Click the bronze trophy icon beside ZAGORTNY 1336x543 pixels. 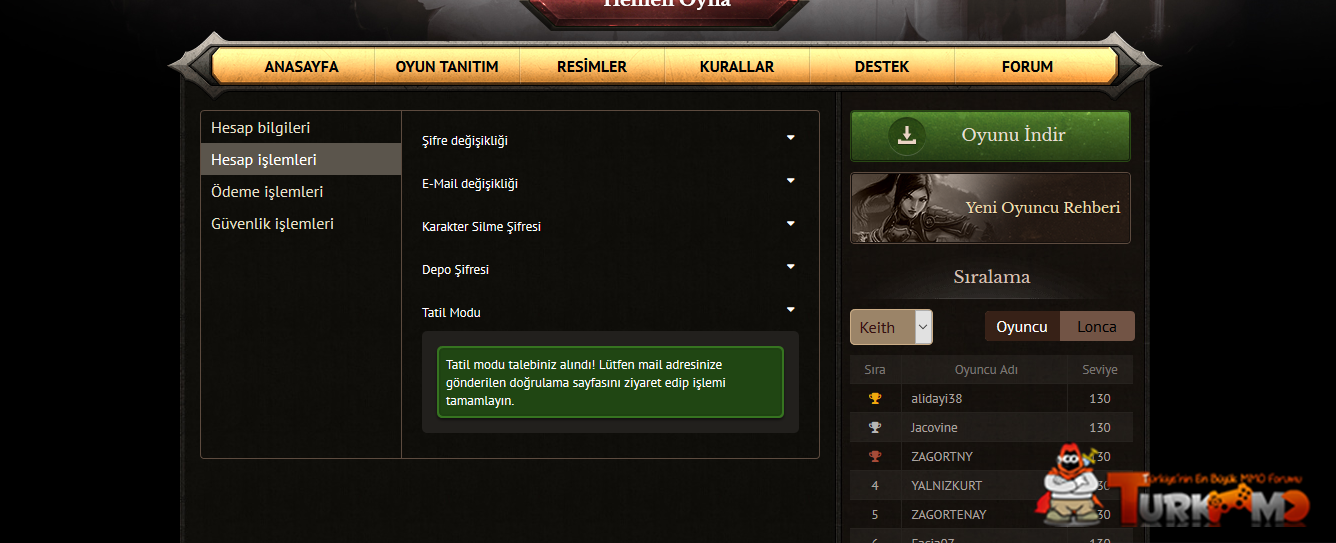click(x=875, y=457)
